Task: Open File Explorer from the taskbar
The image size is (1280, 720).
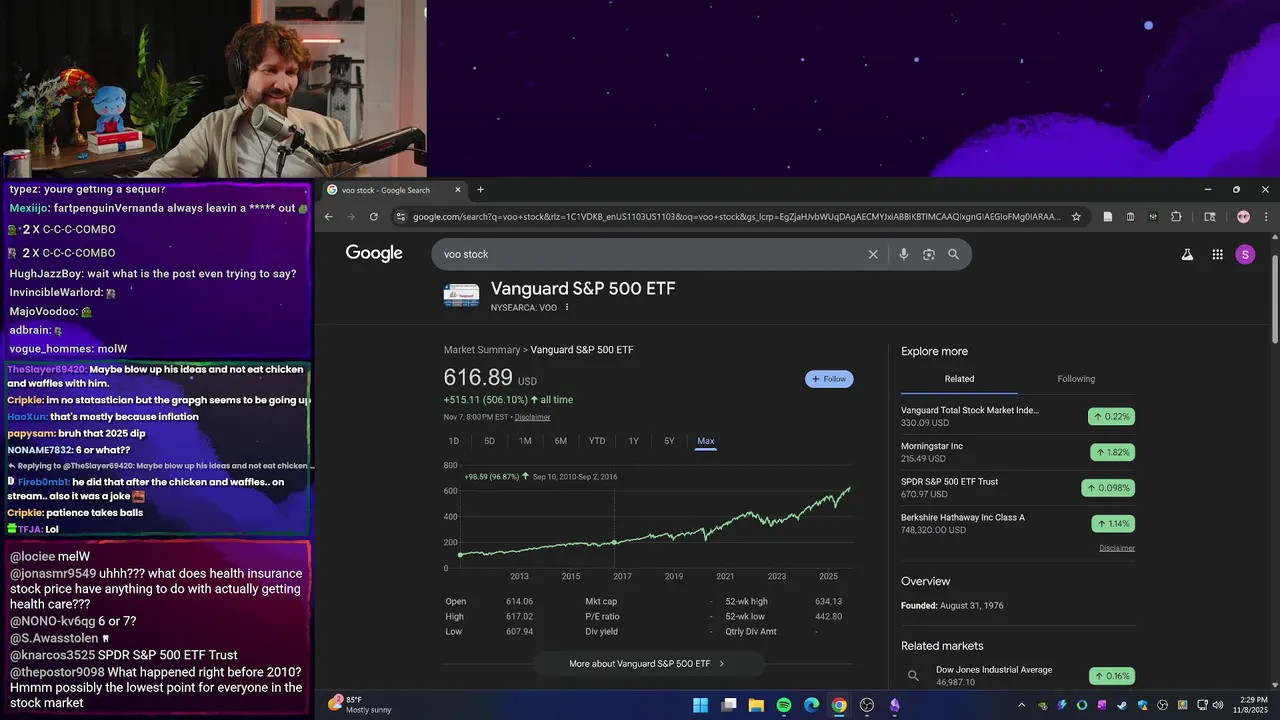Action: [x=756, y=705]
